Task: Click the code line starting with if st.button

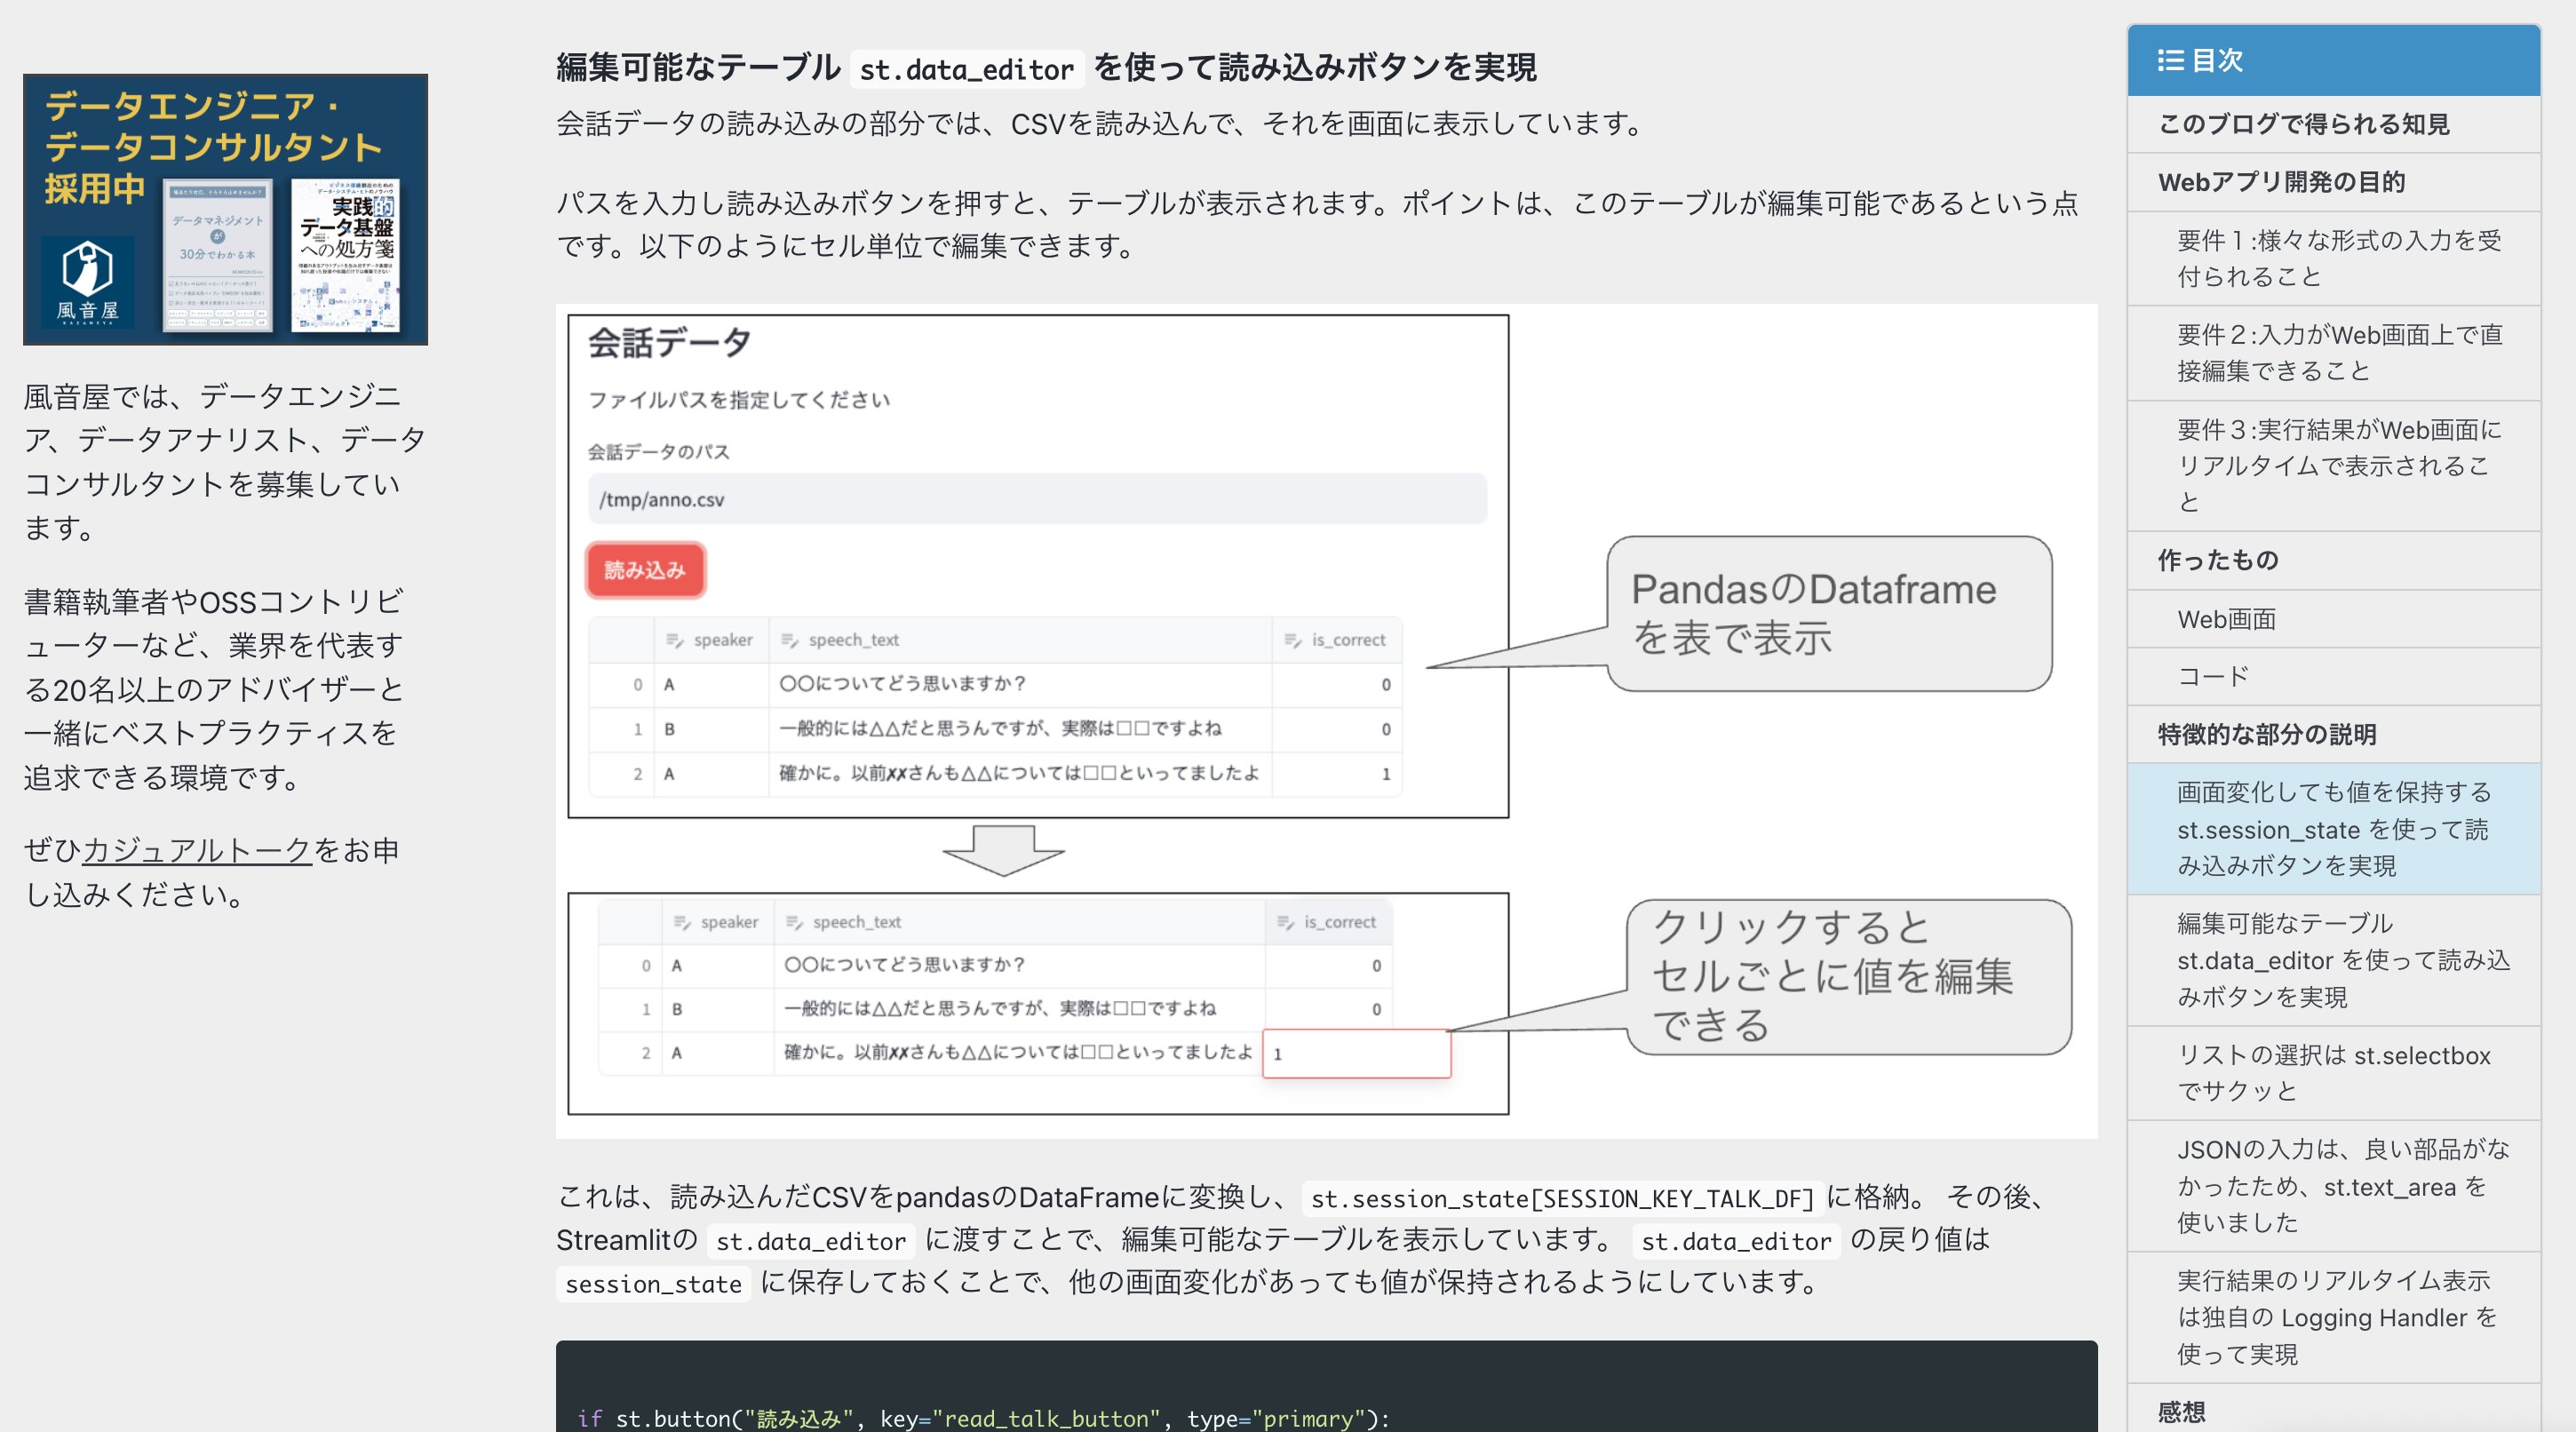Action: (983, 1418)
